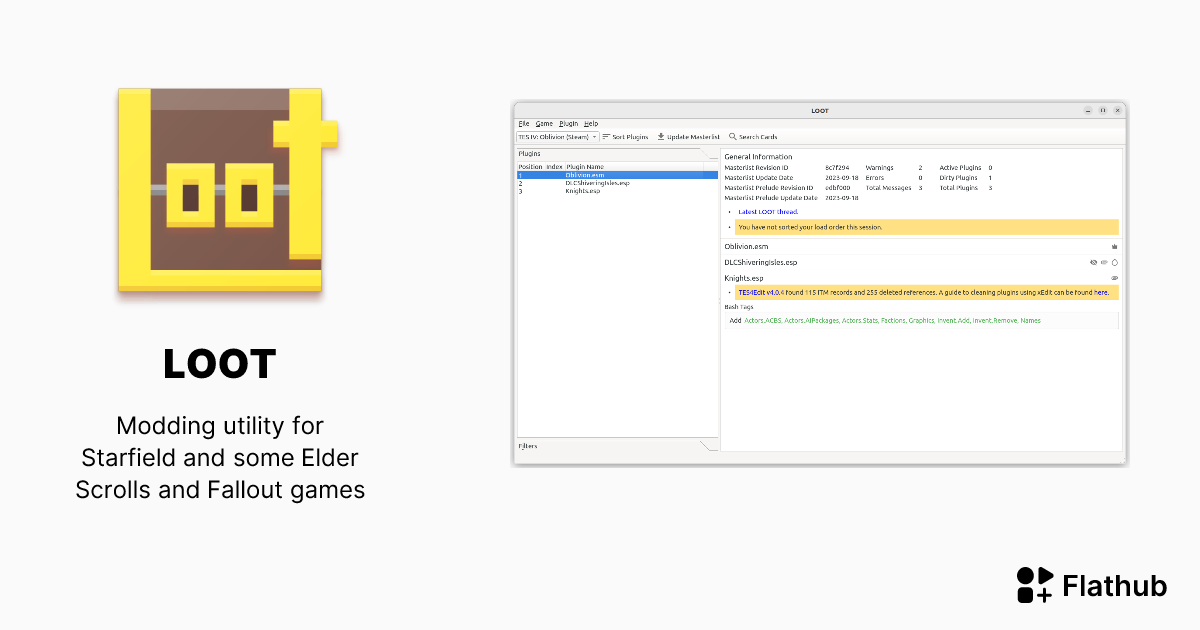Click the Sort Plugins toolbar icon
1200x630 pixels.
(607, 137)
